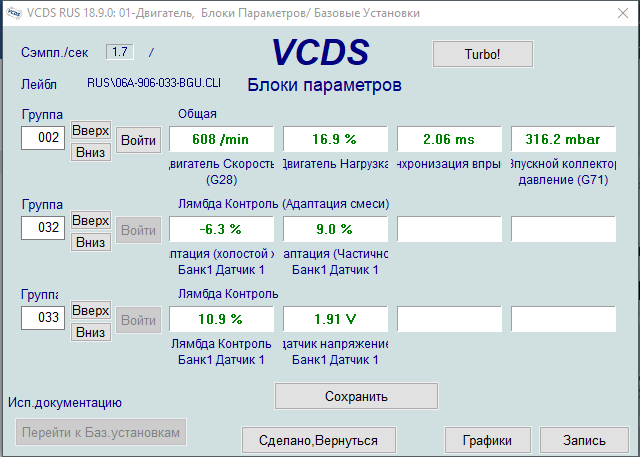Click the group 032 number field

point(43,228)
